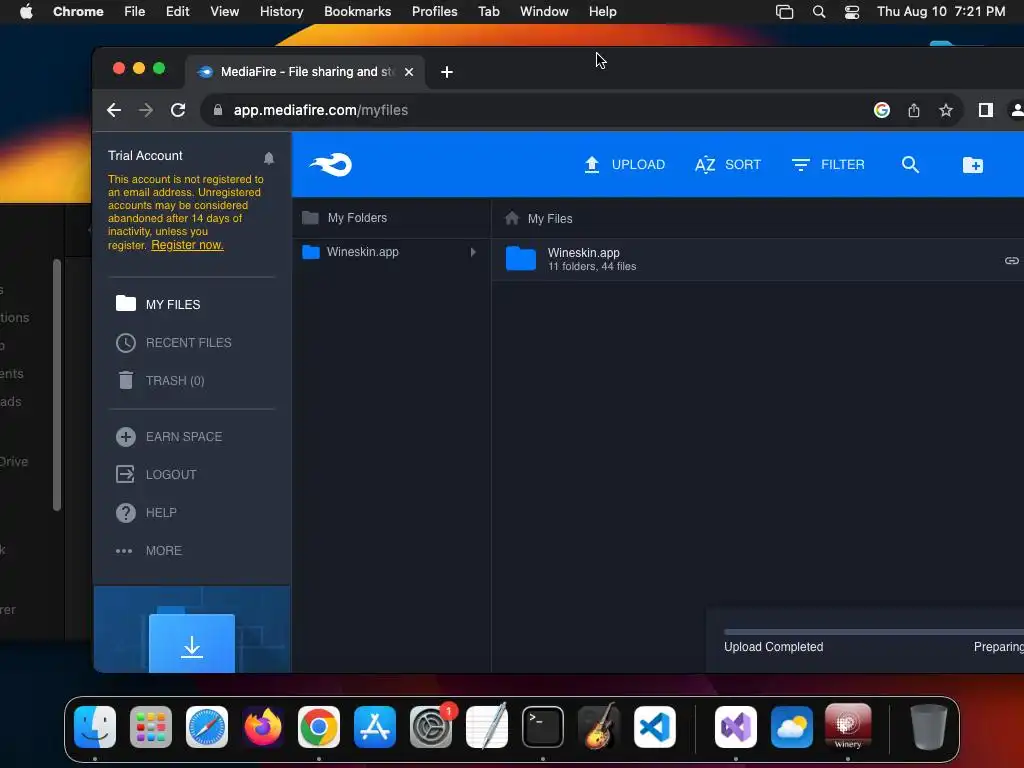The height and width of the screenshot is (768, 1024).
Task: Click the question mark Help icon
Action: tap(125, 512)
